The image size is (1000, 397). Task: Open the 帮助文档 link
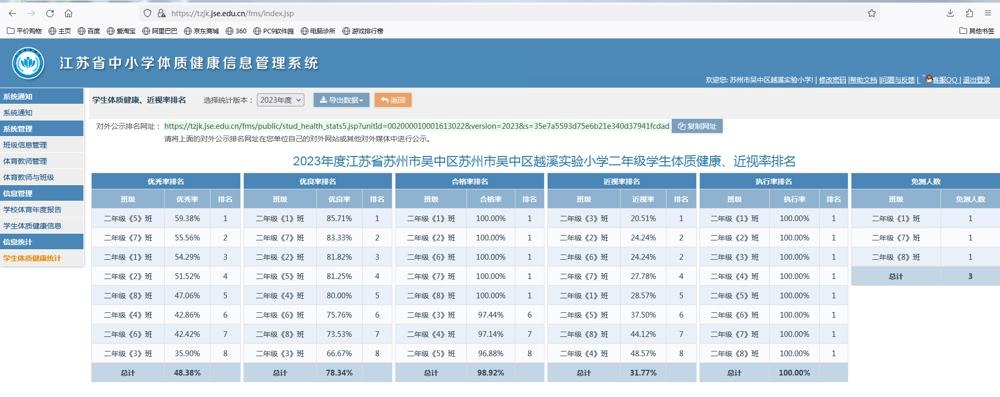click(864, 80)
